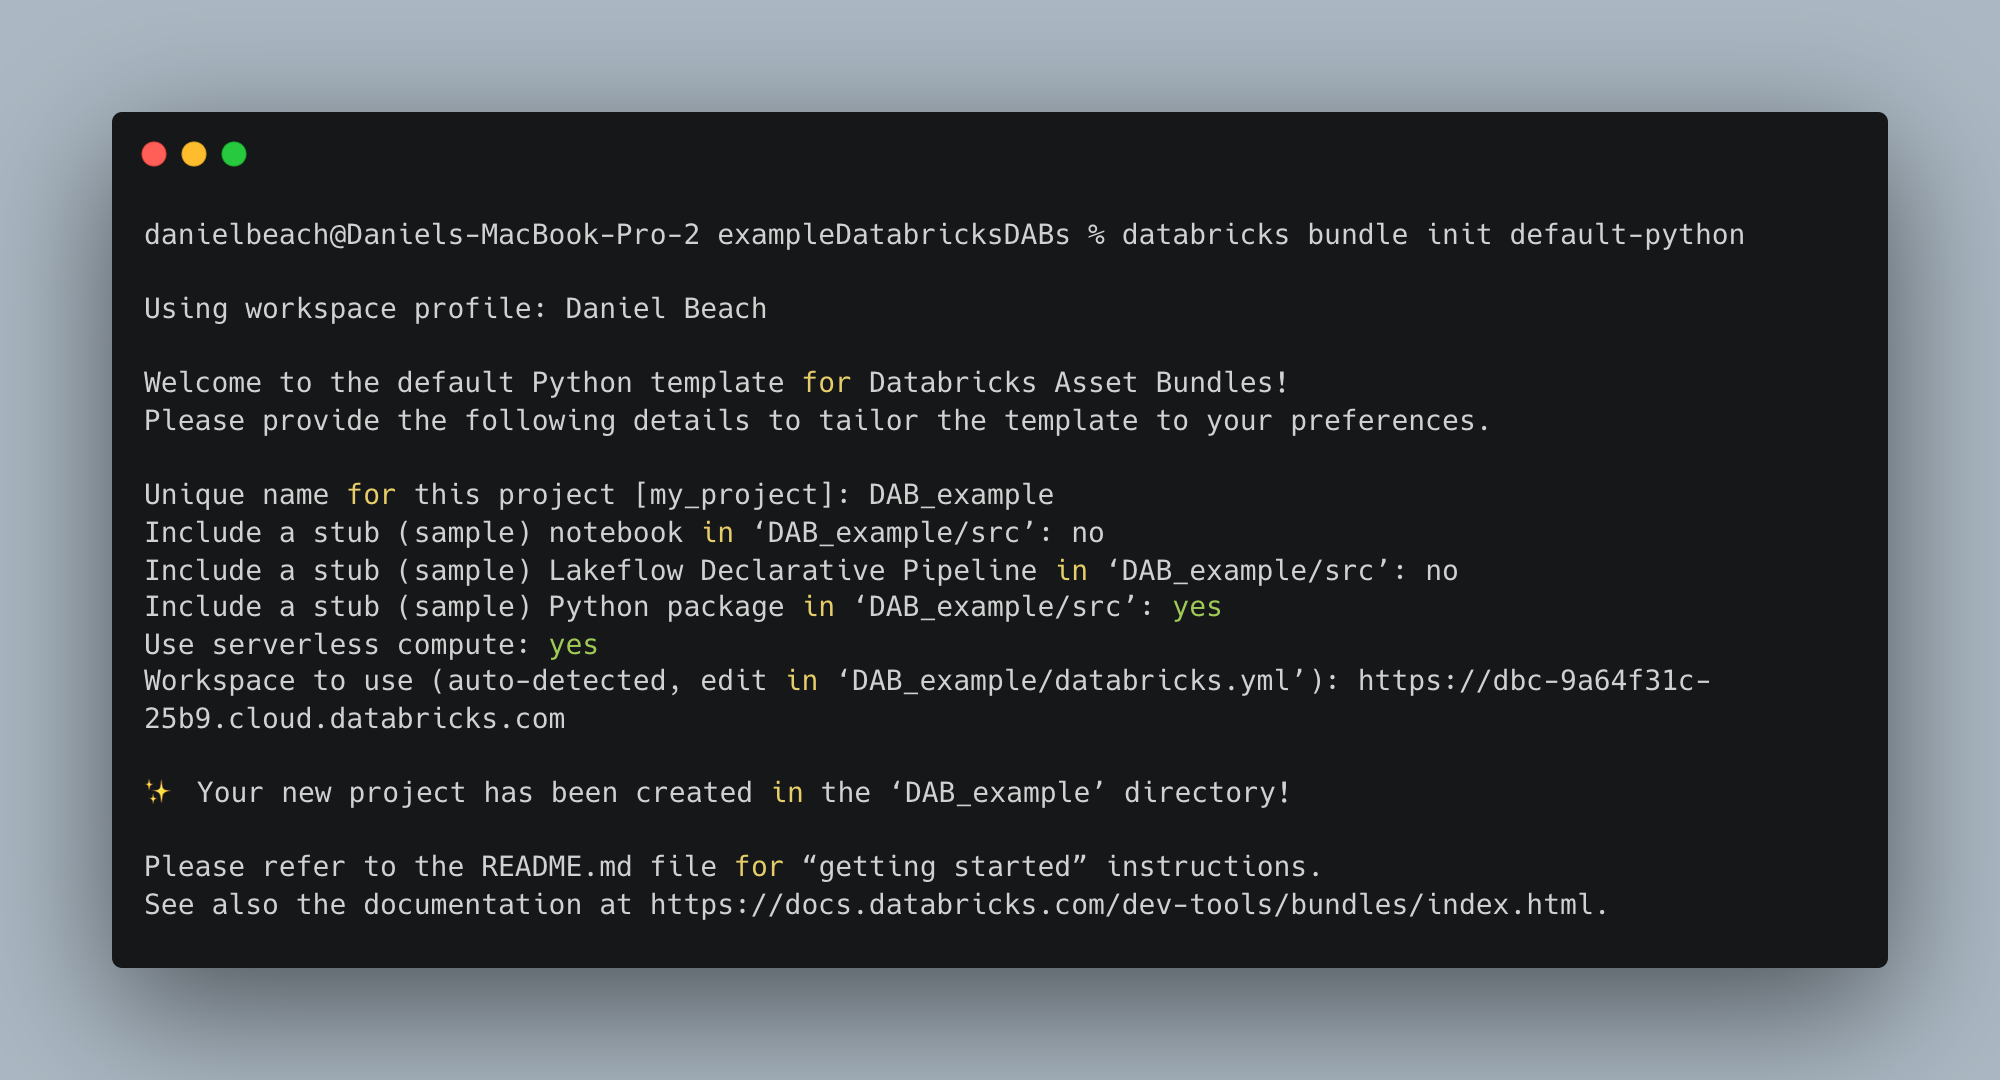Click the green zoom traffic light

pos(234,154)
